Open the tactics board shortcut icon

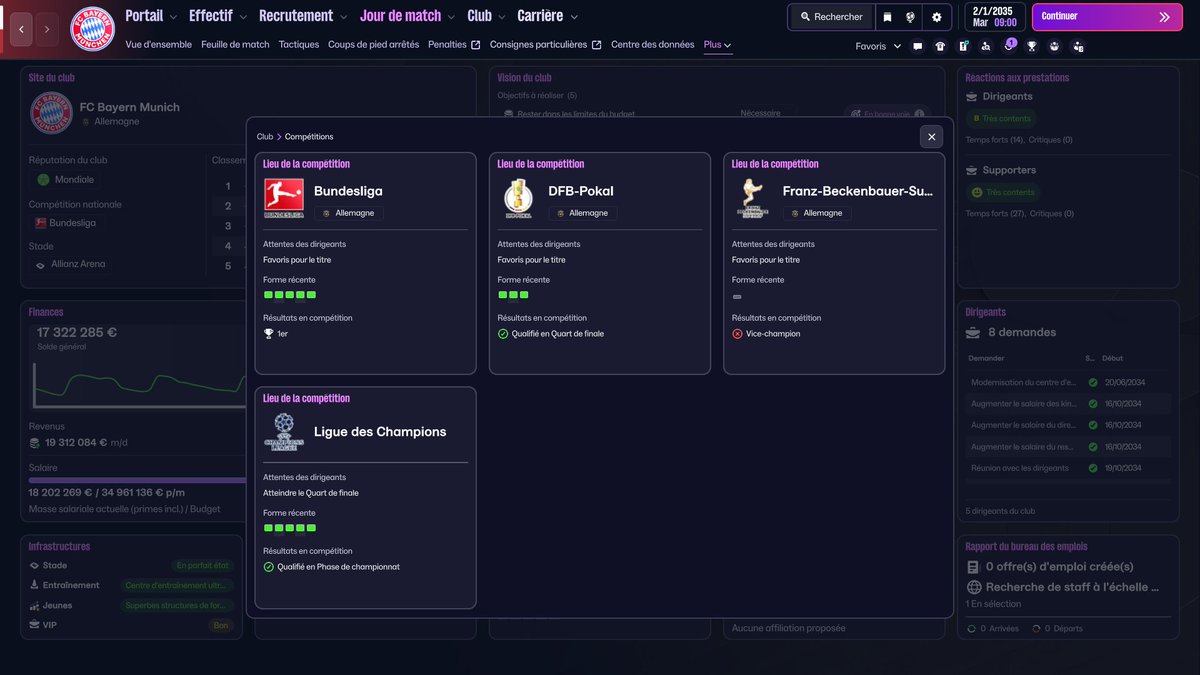[x=963, y=46]
